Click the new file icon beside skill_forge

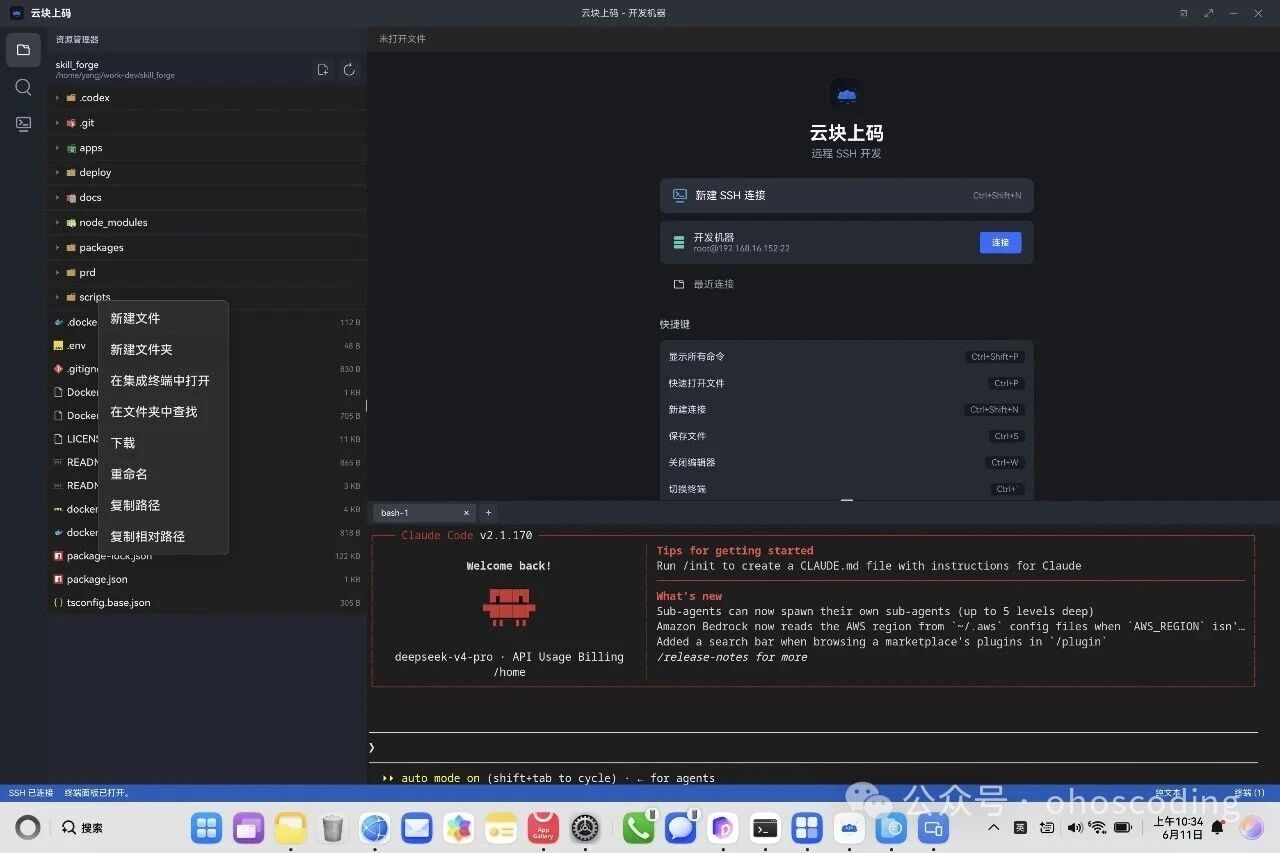[x=322, y=70]
